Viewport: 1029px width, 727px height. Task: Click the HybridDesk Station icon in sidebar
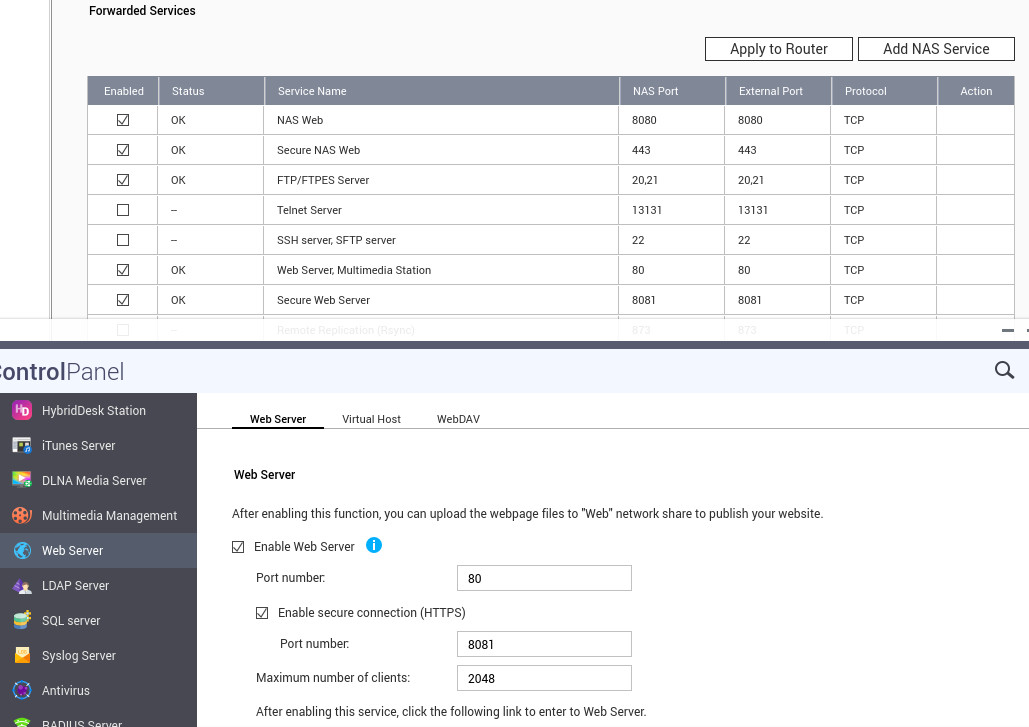22,410
